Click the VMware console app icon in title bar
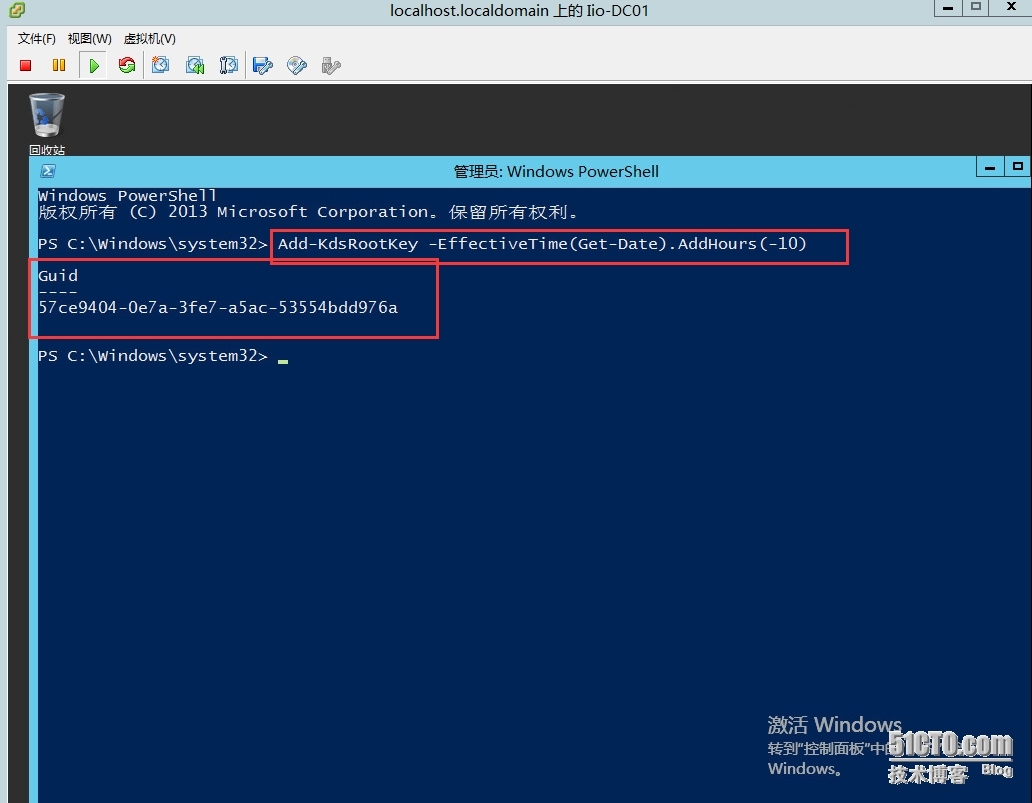Viewport: 1032px width, 803px height. [17, 10]
